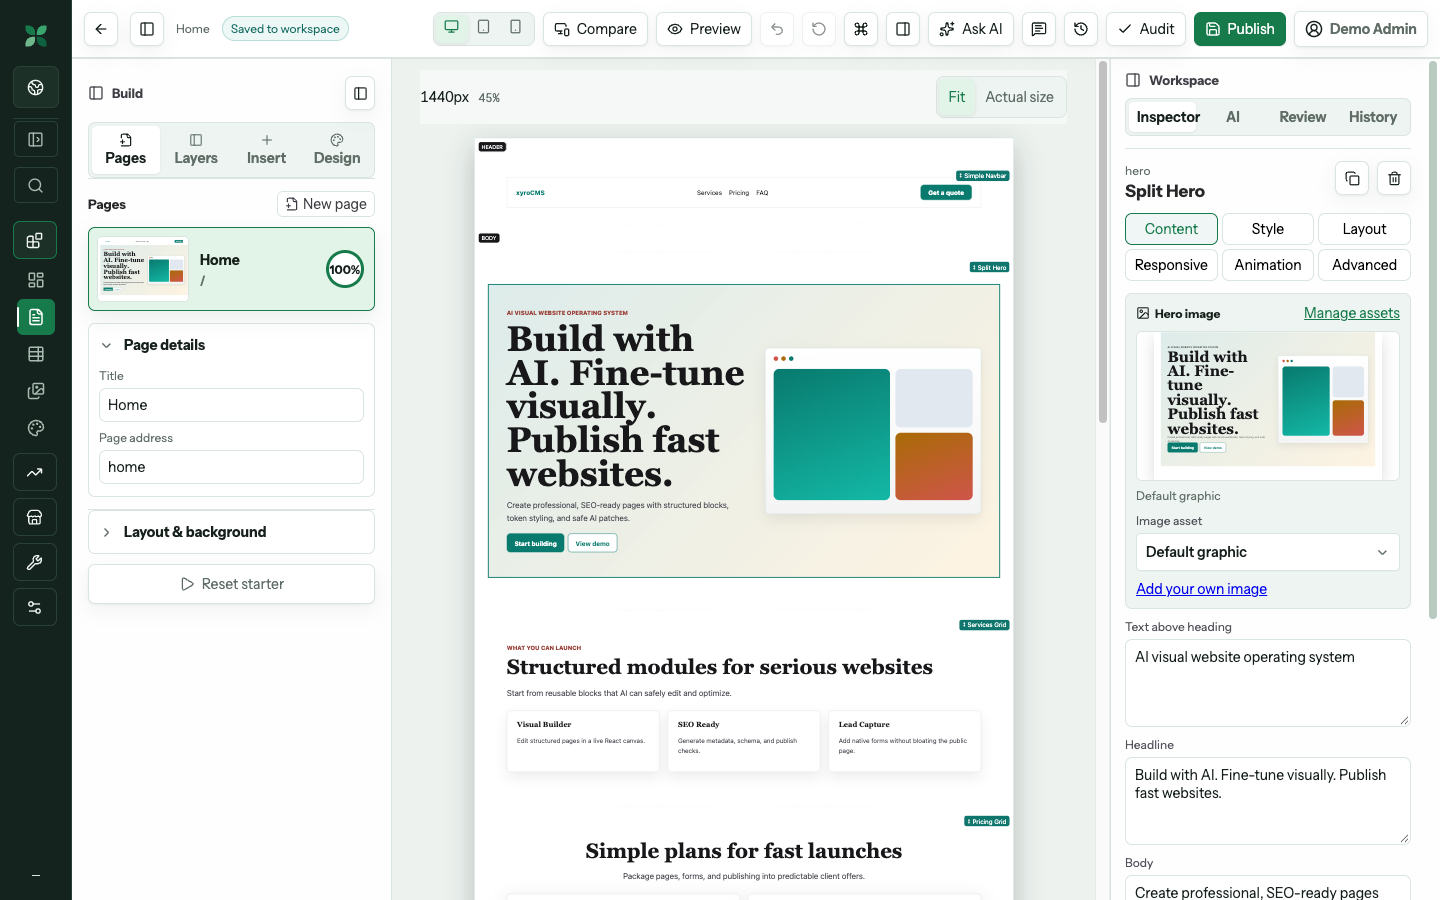Switch to mobile device preview

pyautogui.click(x=516, y=28)
